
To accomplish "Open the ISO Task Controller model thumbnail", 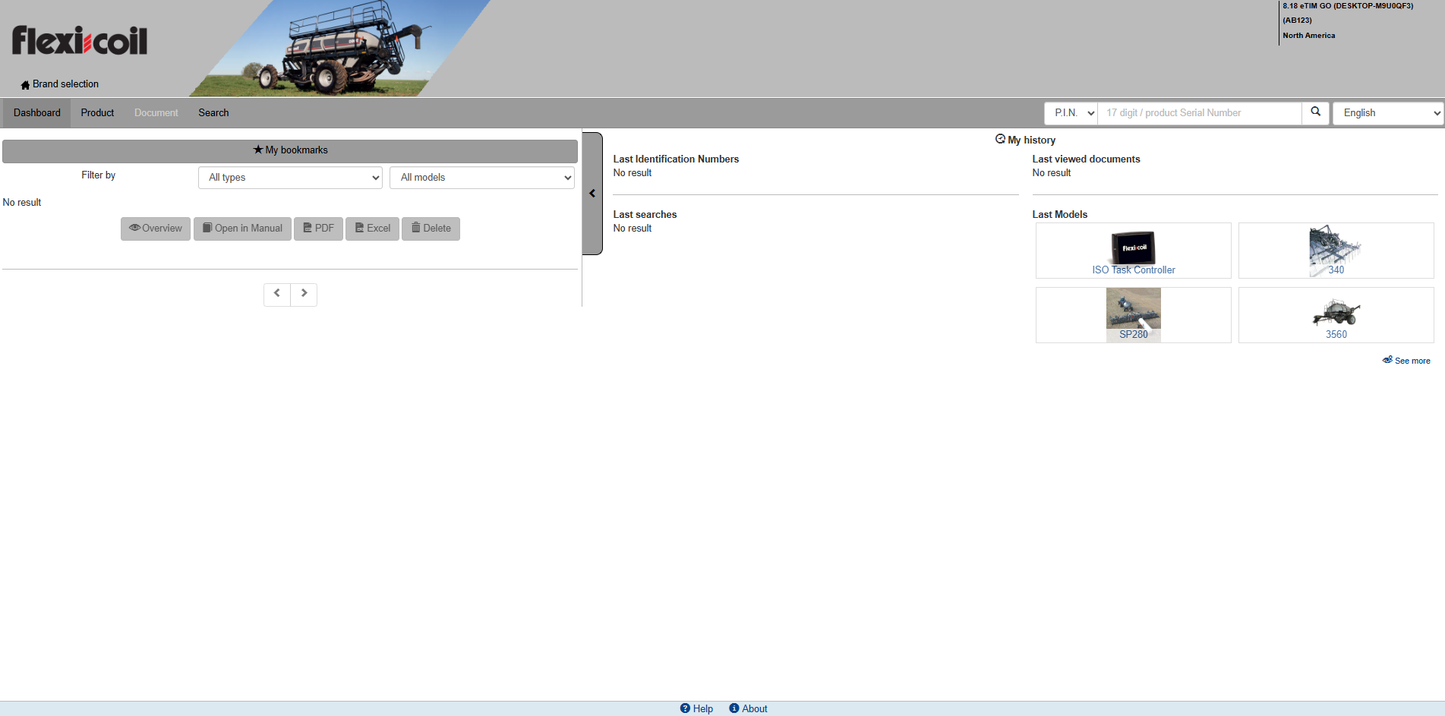I will [1133, 251].
